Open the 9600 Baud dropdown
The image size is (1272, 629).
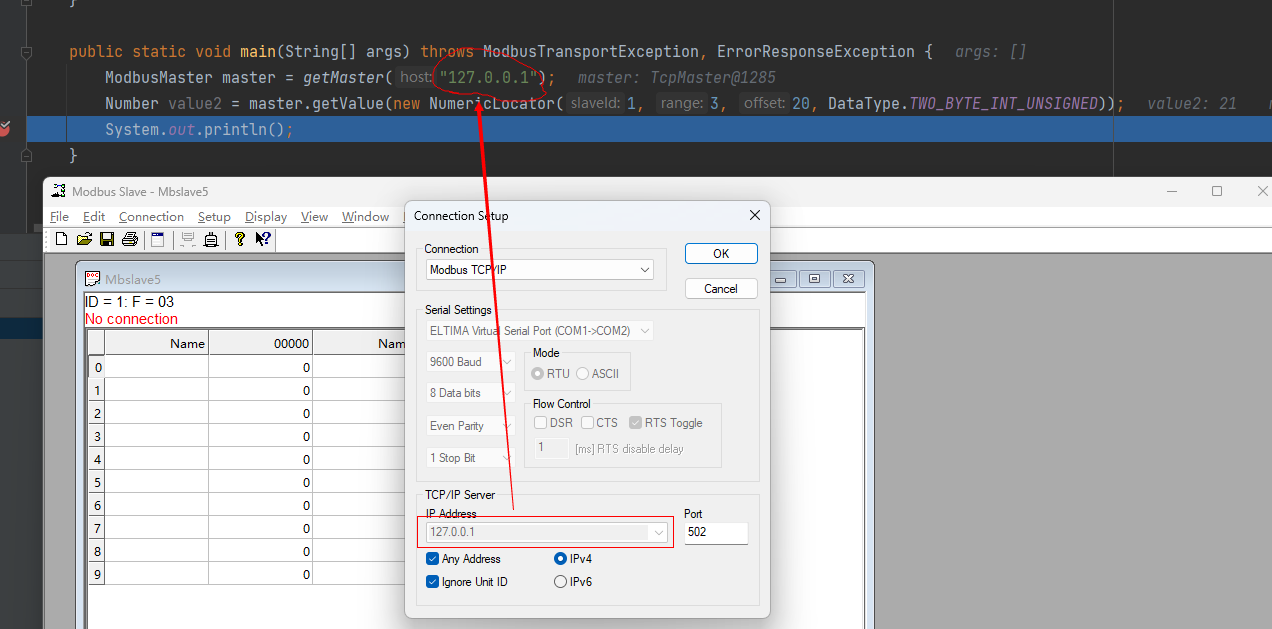tap(471, 362)
